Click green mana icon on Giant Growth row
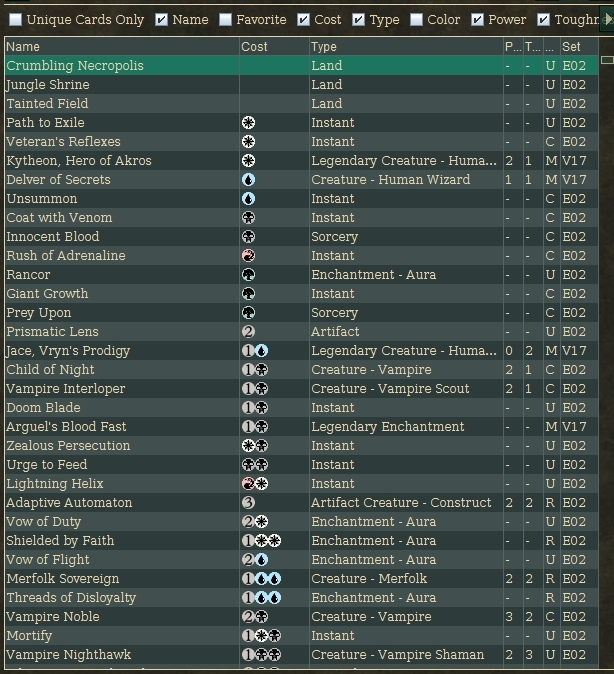 pos(248,294)
